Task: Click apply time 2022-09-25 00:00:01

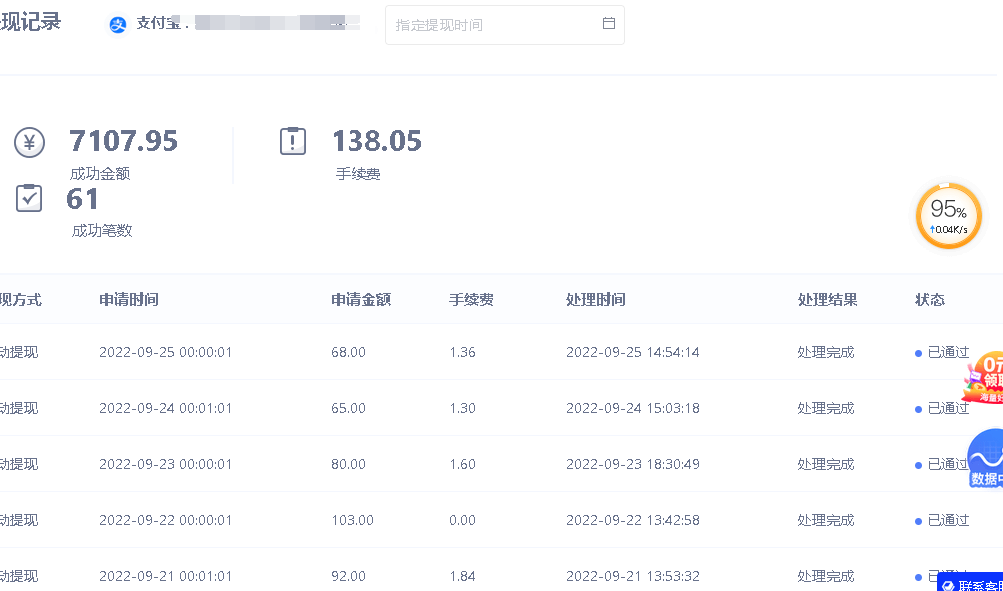Action: 166,352
